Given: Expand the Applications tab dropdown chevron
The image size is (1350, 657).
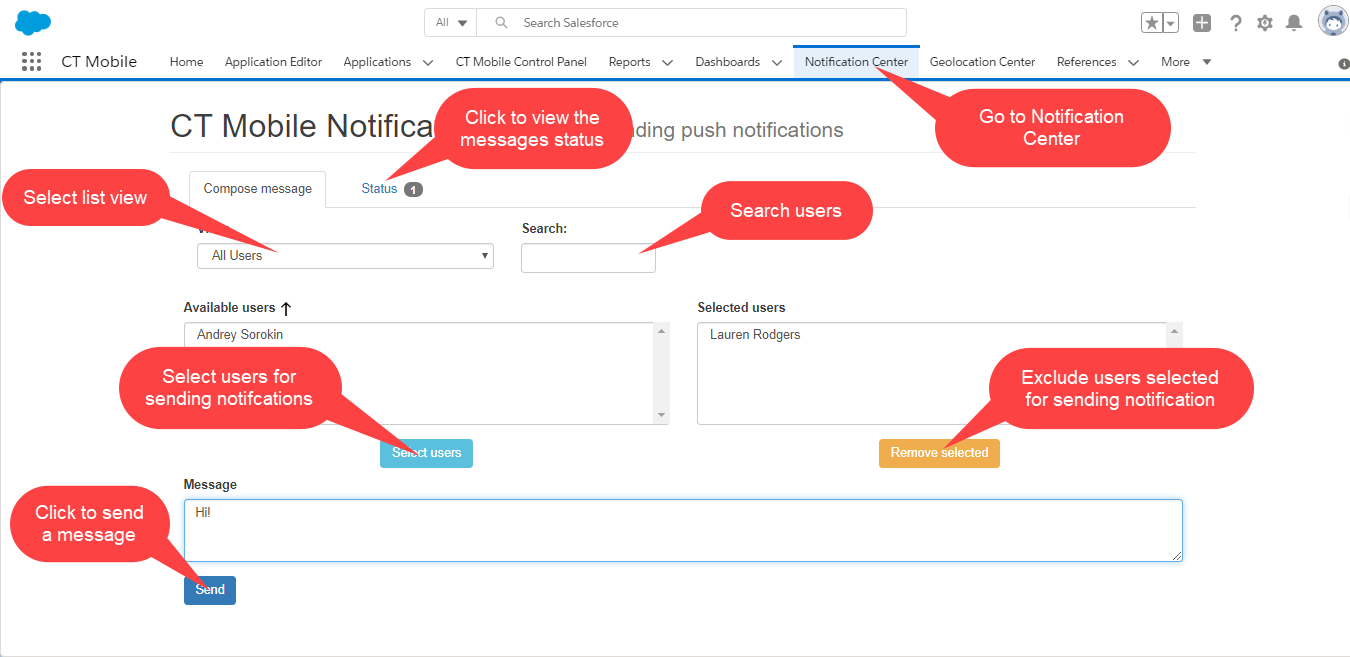Looking at the screenshot, I should [x=428, y=62].
